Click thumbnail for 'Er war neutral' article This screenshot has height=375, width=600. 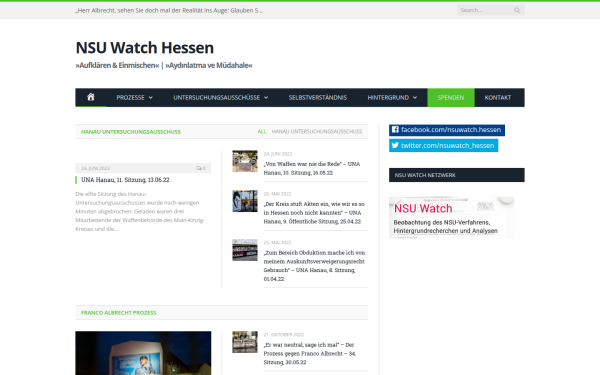pos(245,342)
